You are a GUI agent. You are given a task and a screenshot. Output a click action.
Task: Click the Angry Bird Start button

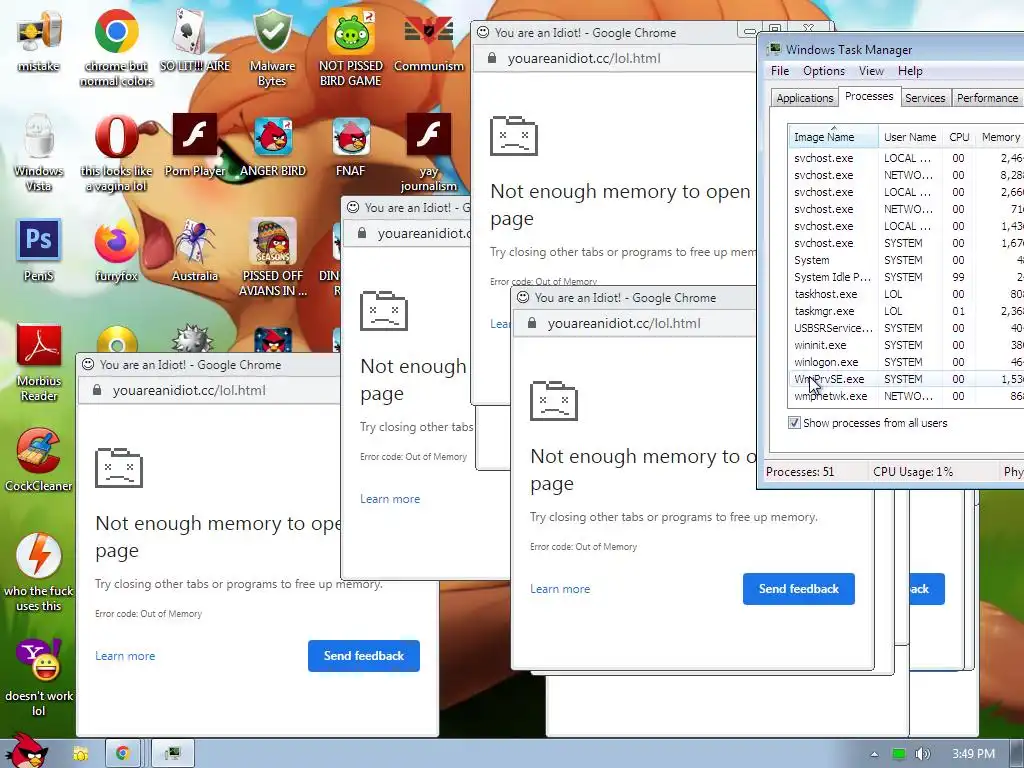26,752
